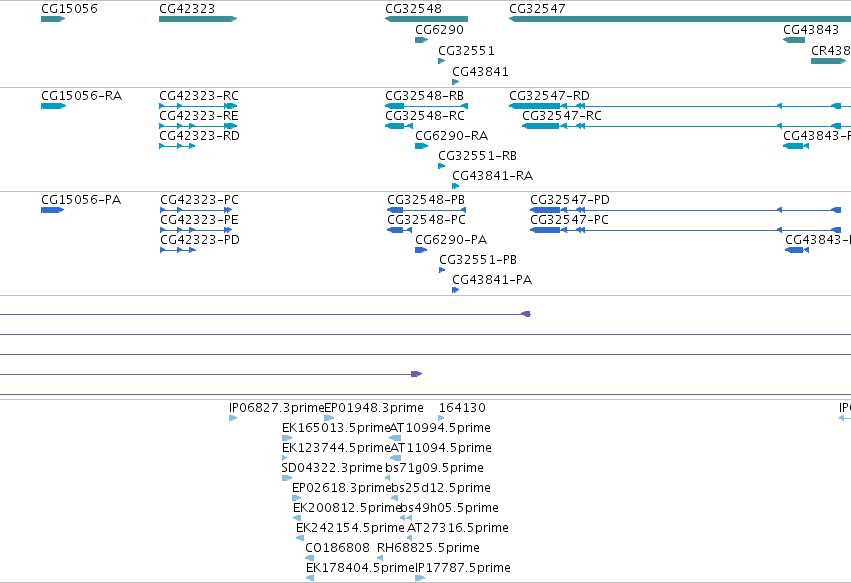Viewport: 851px width, 583px height.
Task: Select the CG32548-PC protein feature
Action: point(399,230)
